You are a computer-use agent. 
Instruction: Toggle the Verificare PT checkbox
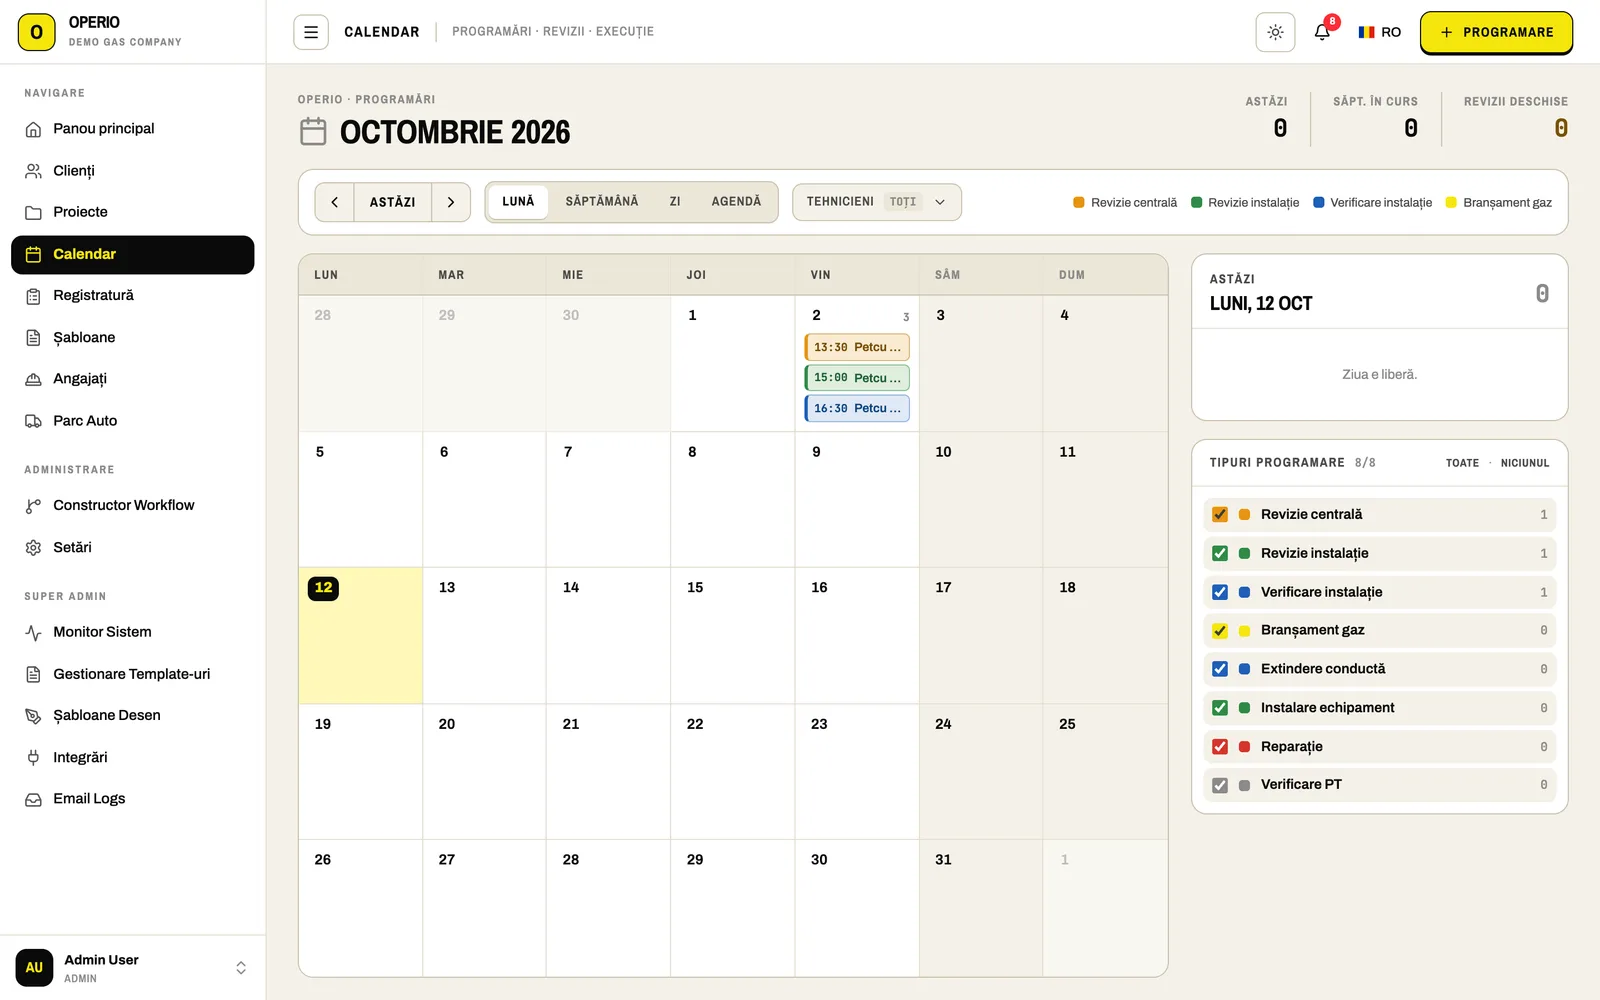point(1220,785)
